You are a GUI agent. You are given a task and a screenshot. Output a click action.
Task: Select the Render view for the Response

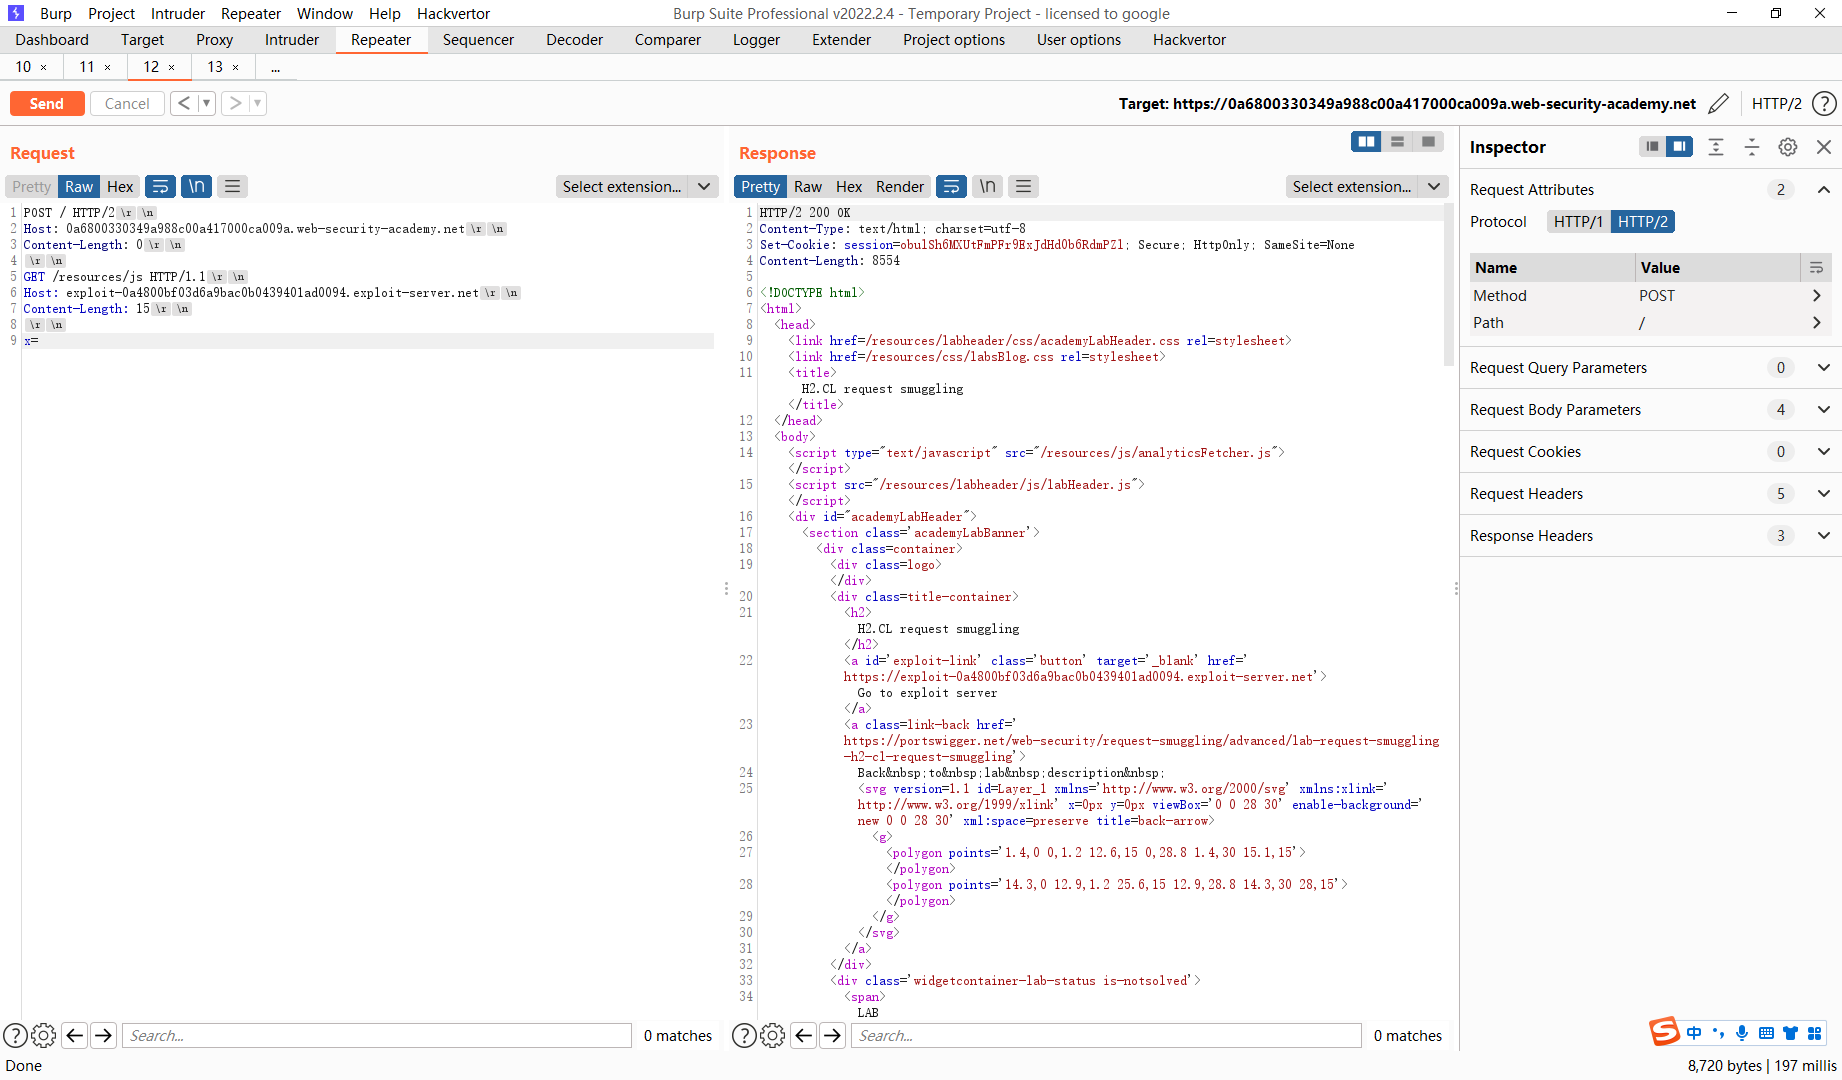[x=899, y=186]
